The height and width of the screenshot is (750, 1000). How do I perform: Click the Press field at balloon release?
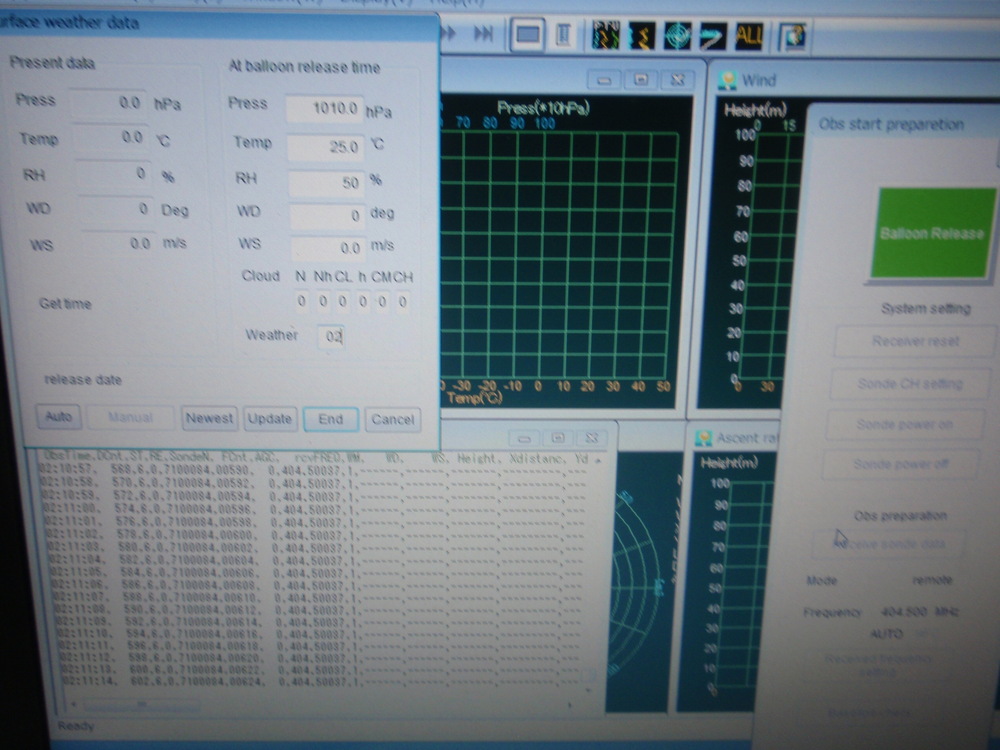pos(324,108)
